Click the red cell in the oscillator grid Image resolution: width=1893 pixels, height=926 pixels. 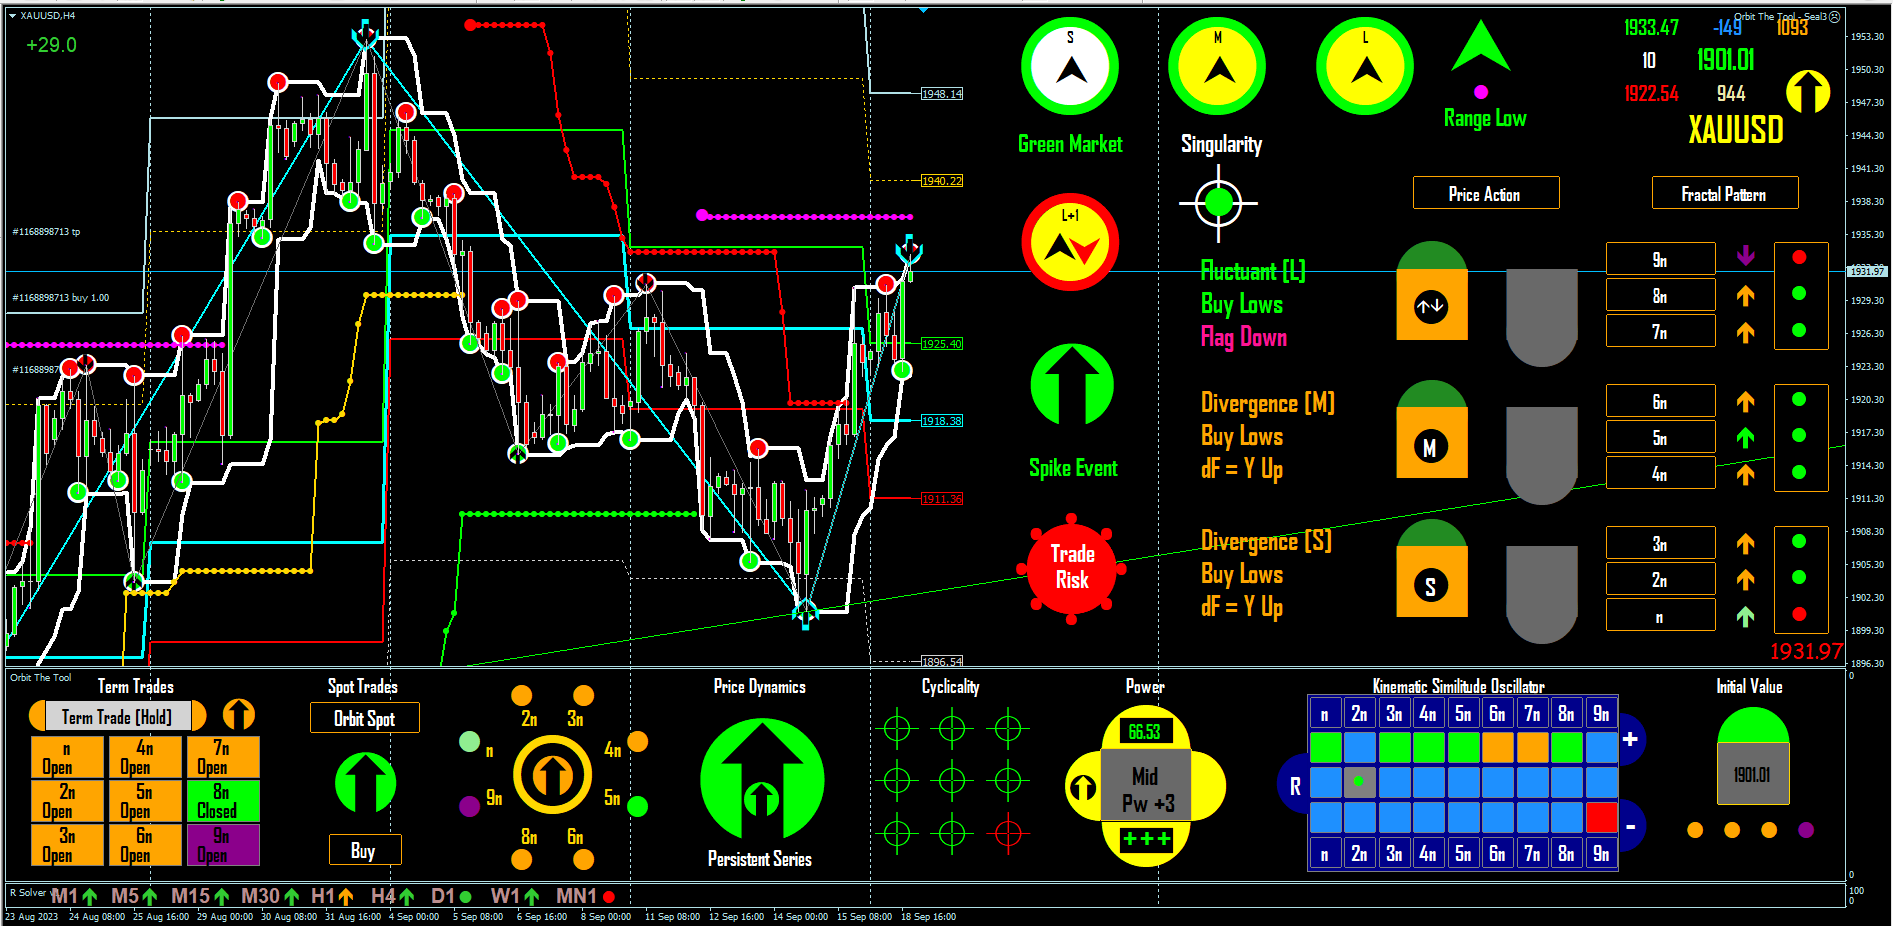click(1601, 817)
